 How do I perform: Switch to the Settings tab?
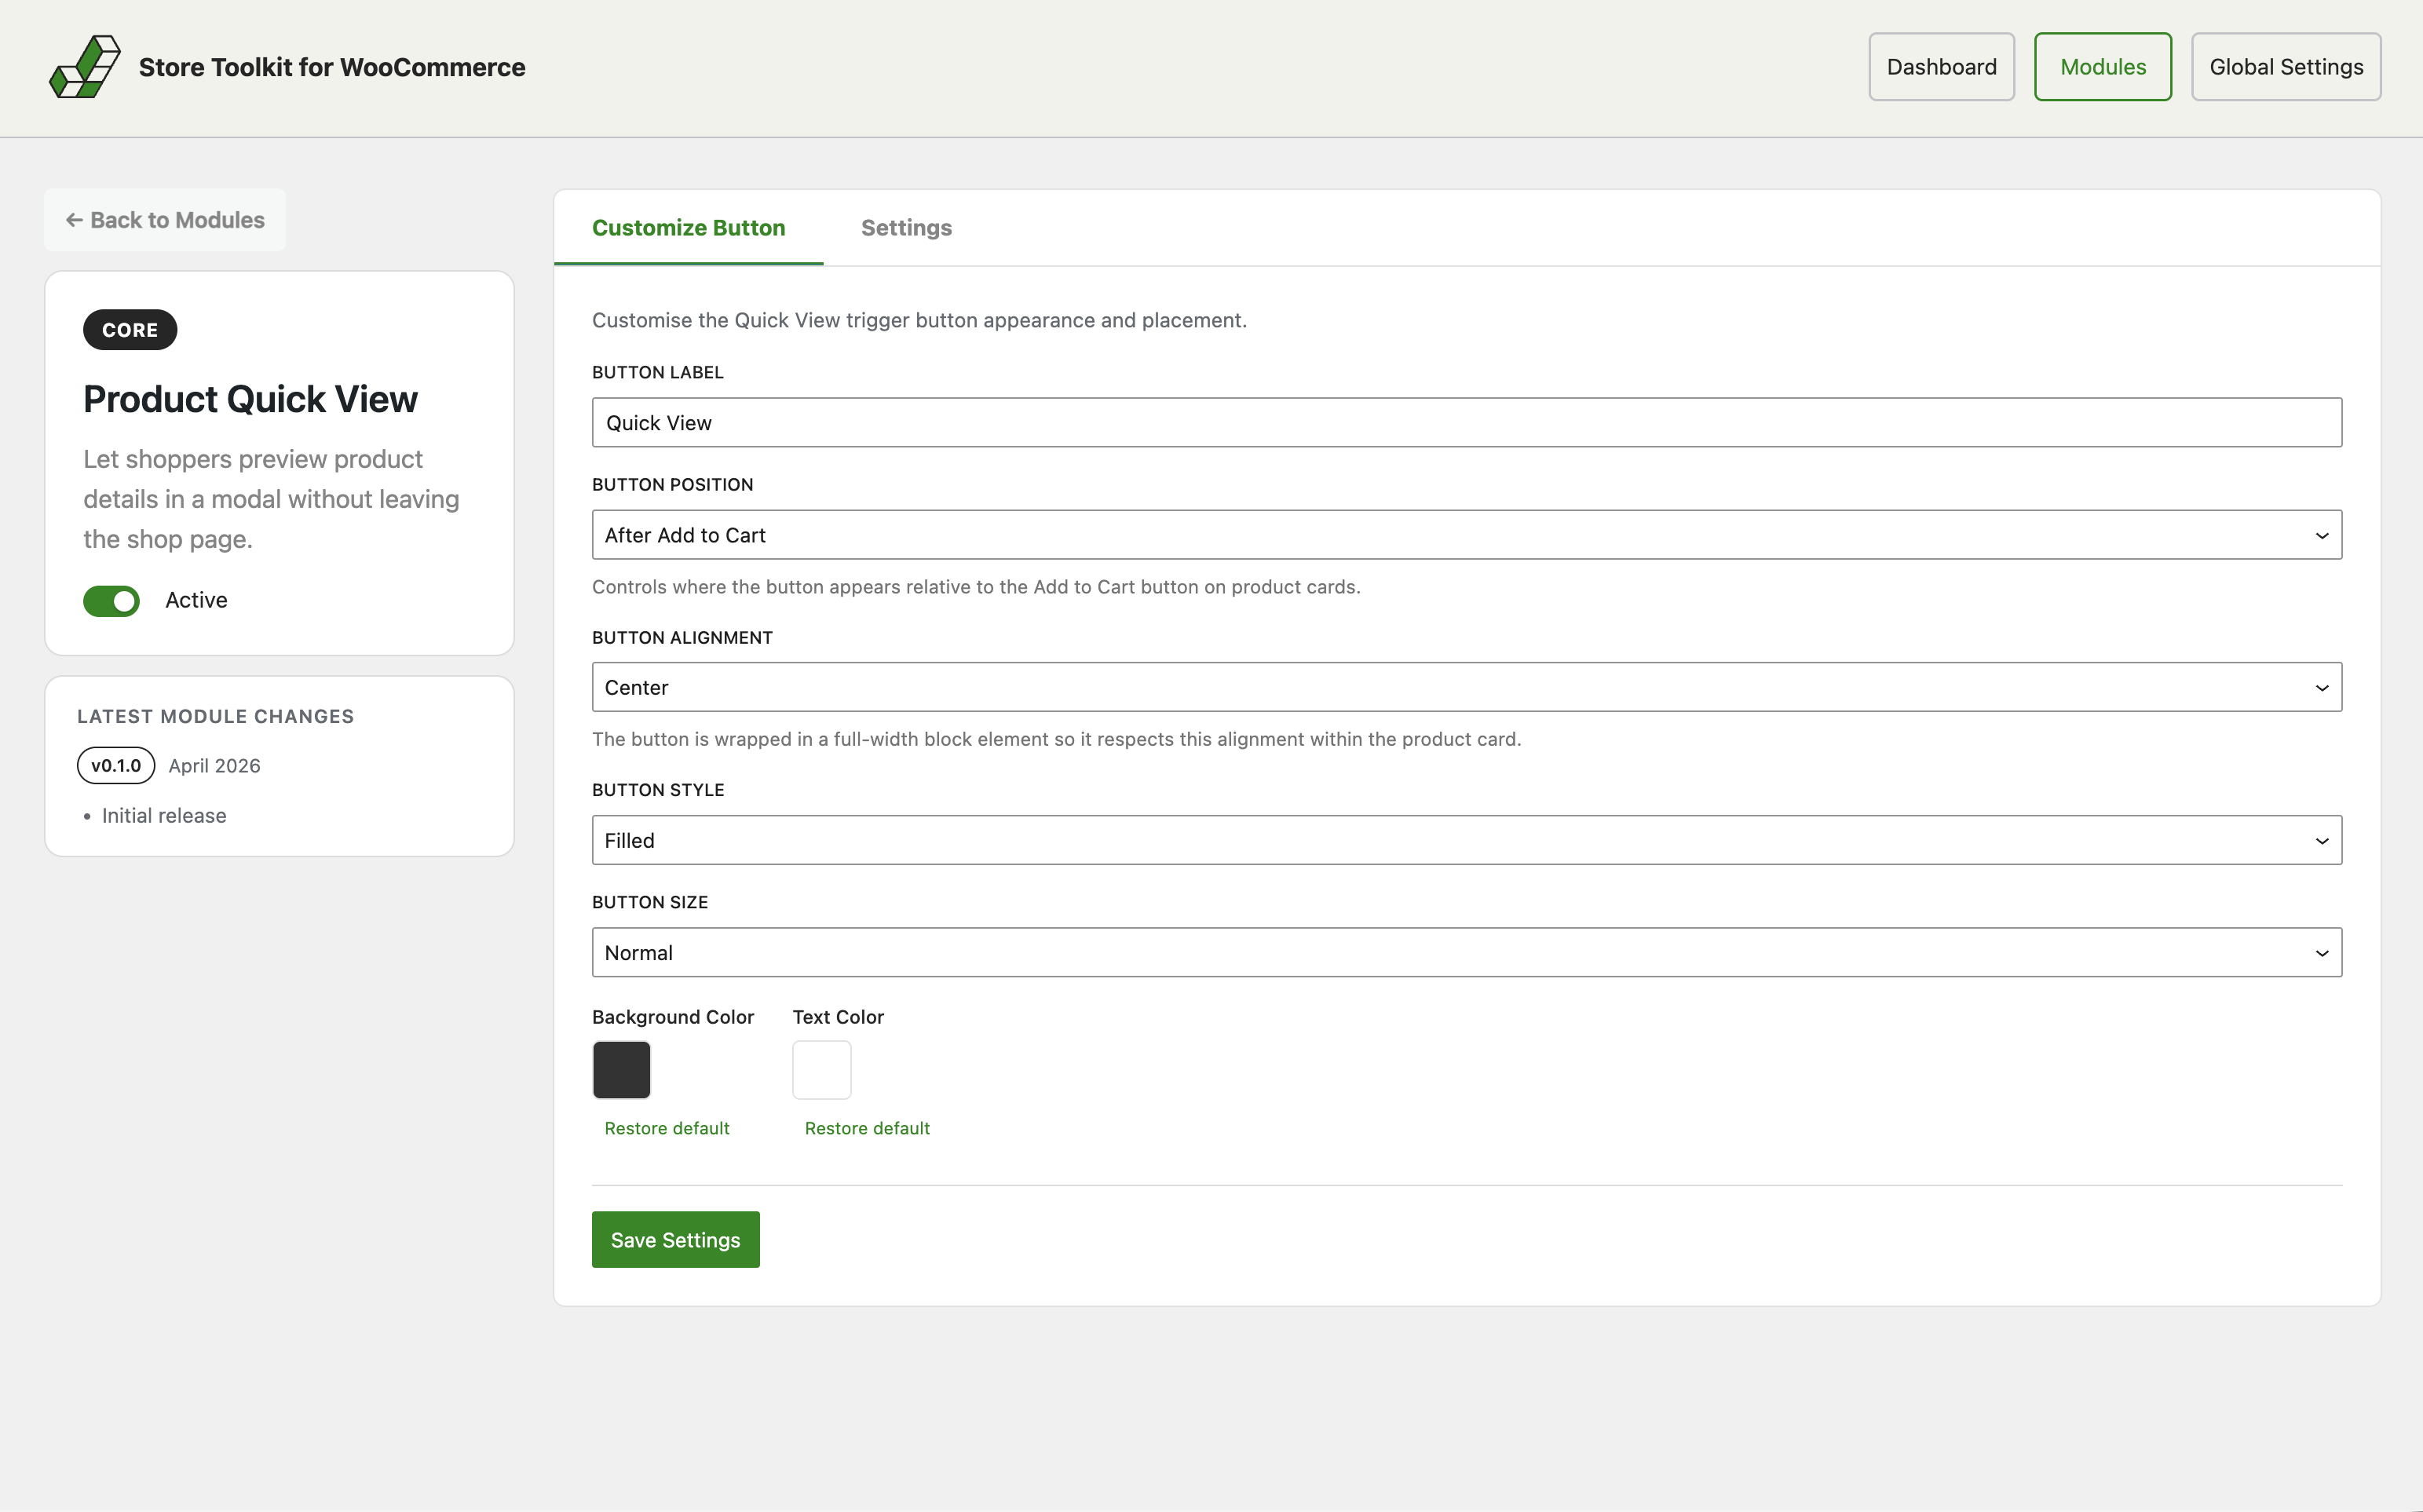[906, 228]
